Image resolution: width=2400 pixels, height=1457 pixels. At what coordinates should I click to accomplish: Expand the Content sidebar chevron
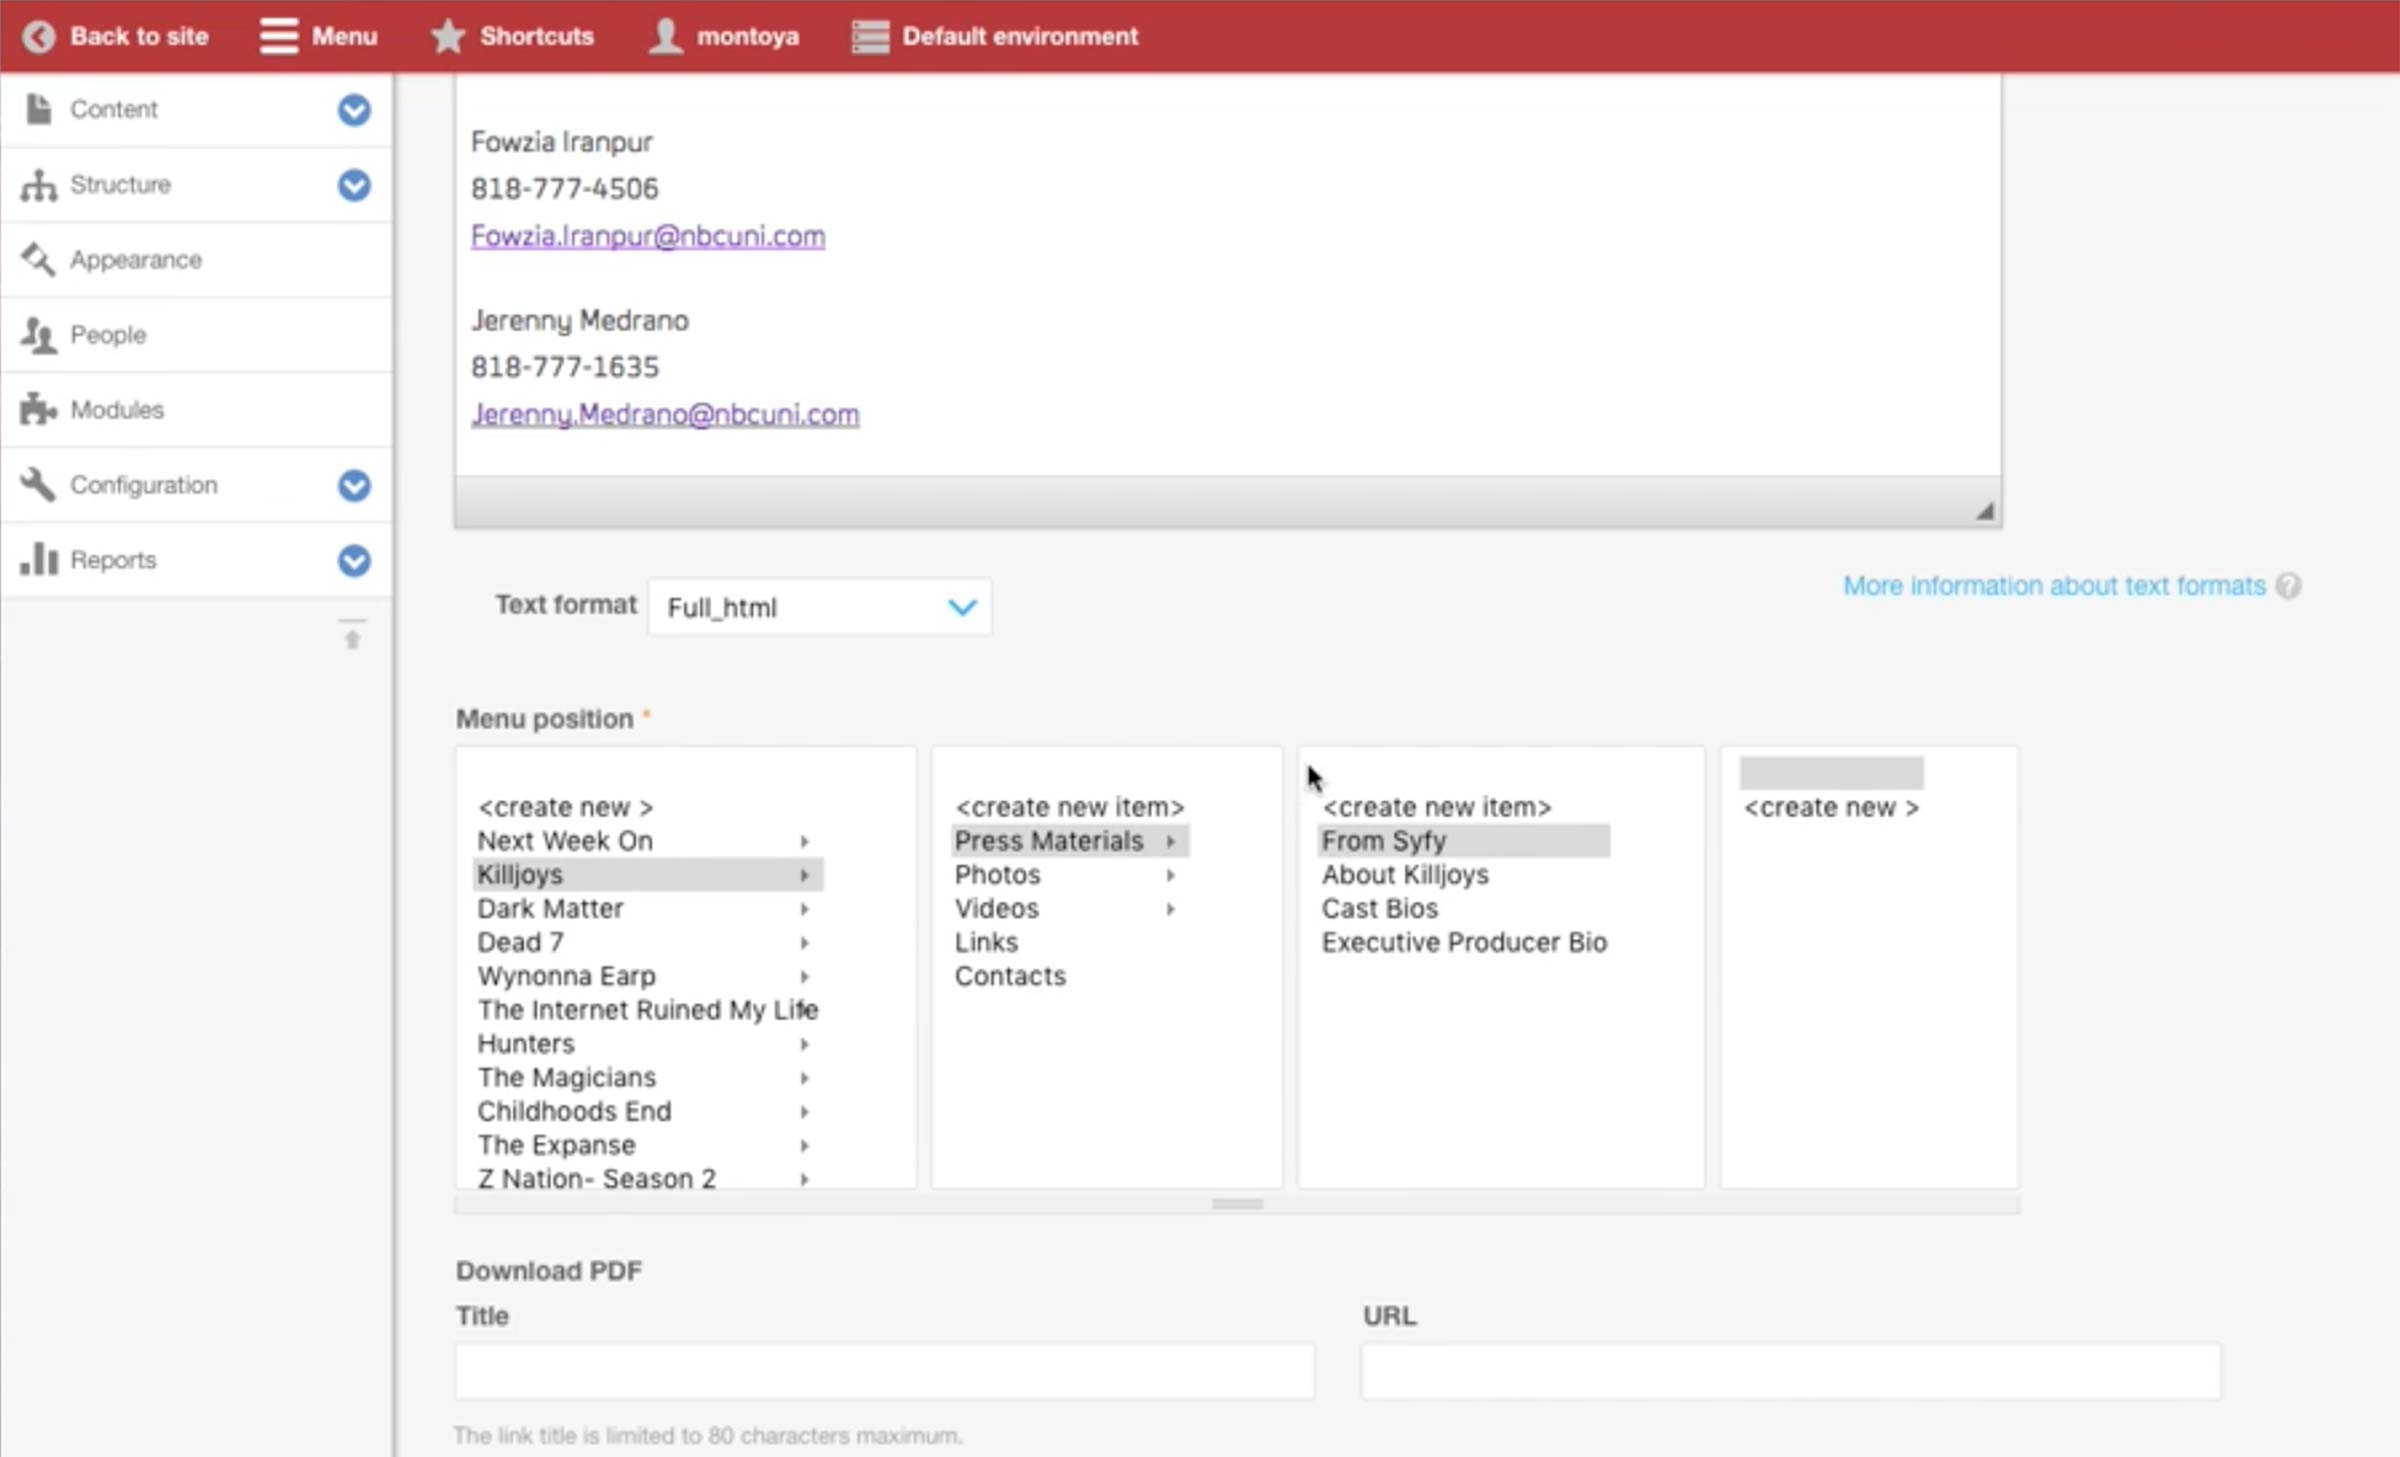pos(354,110)
